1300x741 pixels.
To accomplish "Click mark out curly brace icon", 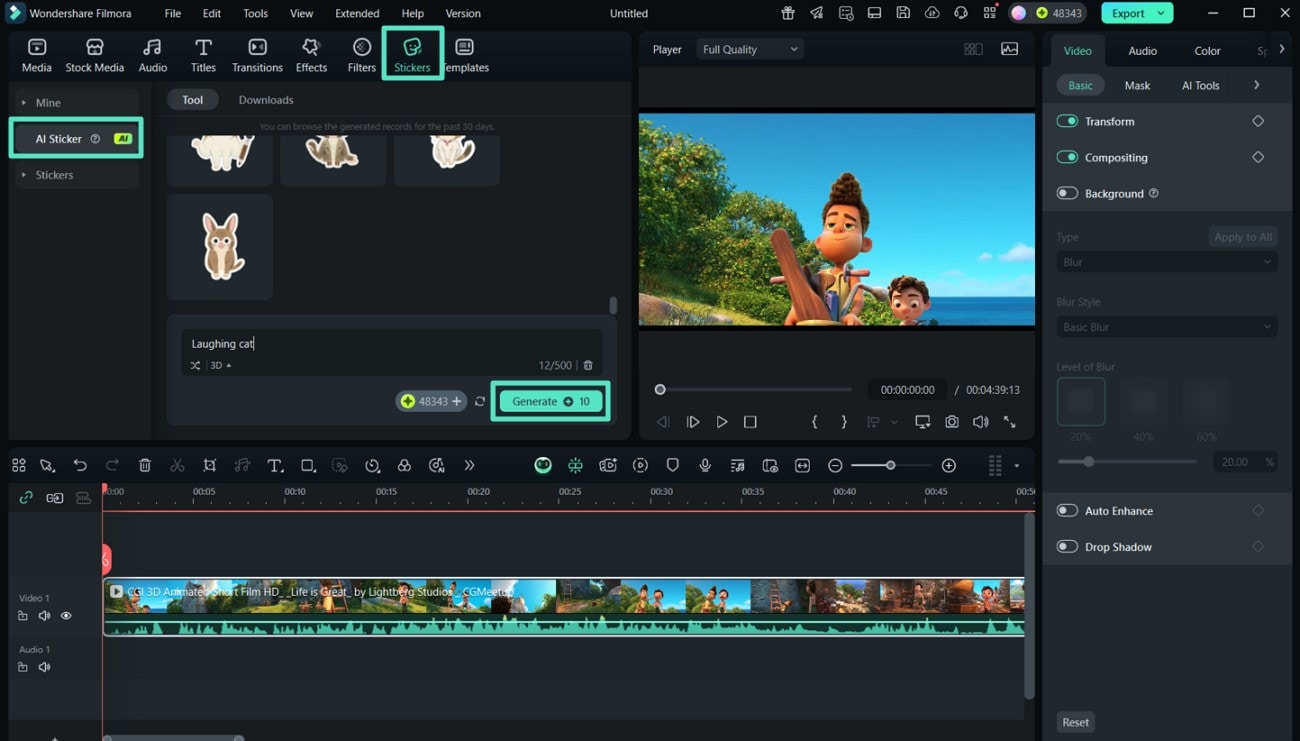I will tap(843, 422).
